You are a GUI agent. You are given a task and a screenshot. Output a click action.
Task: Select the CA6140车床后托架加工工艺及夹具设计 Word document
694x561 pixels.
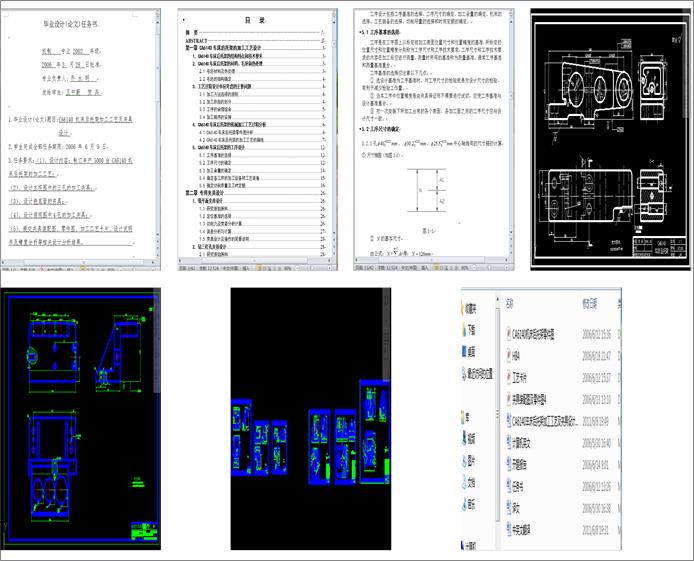542,421
